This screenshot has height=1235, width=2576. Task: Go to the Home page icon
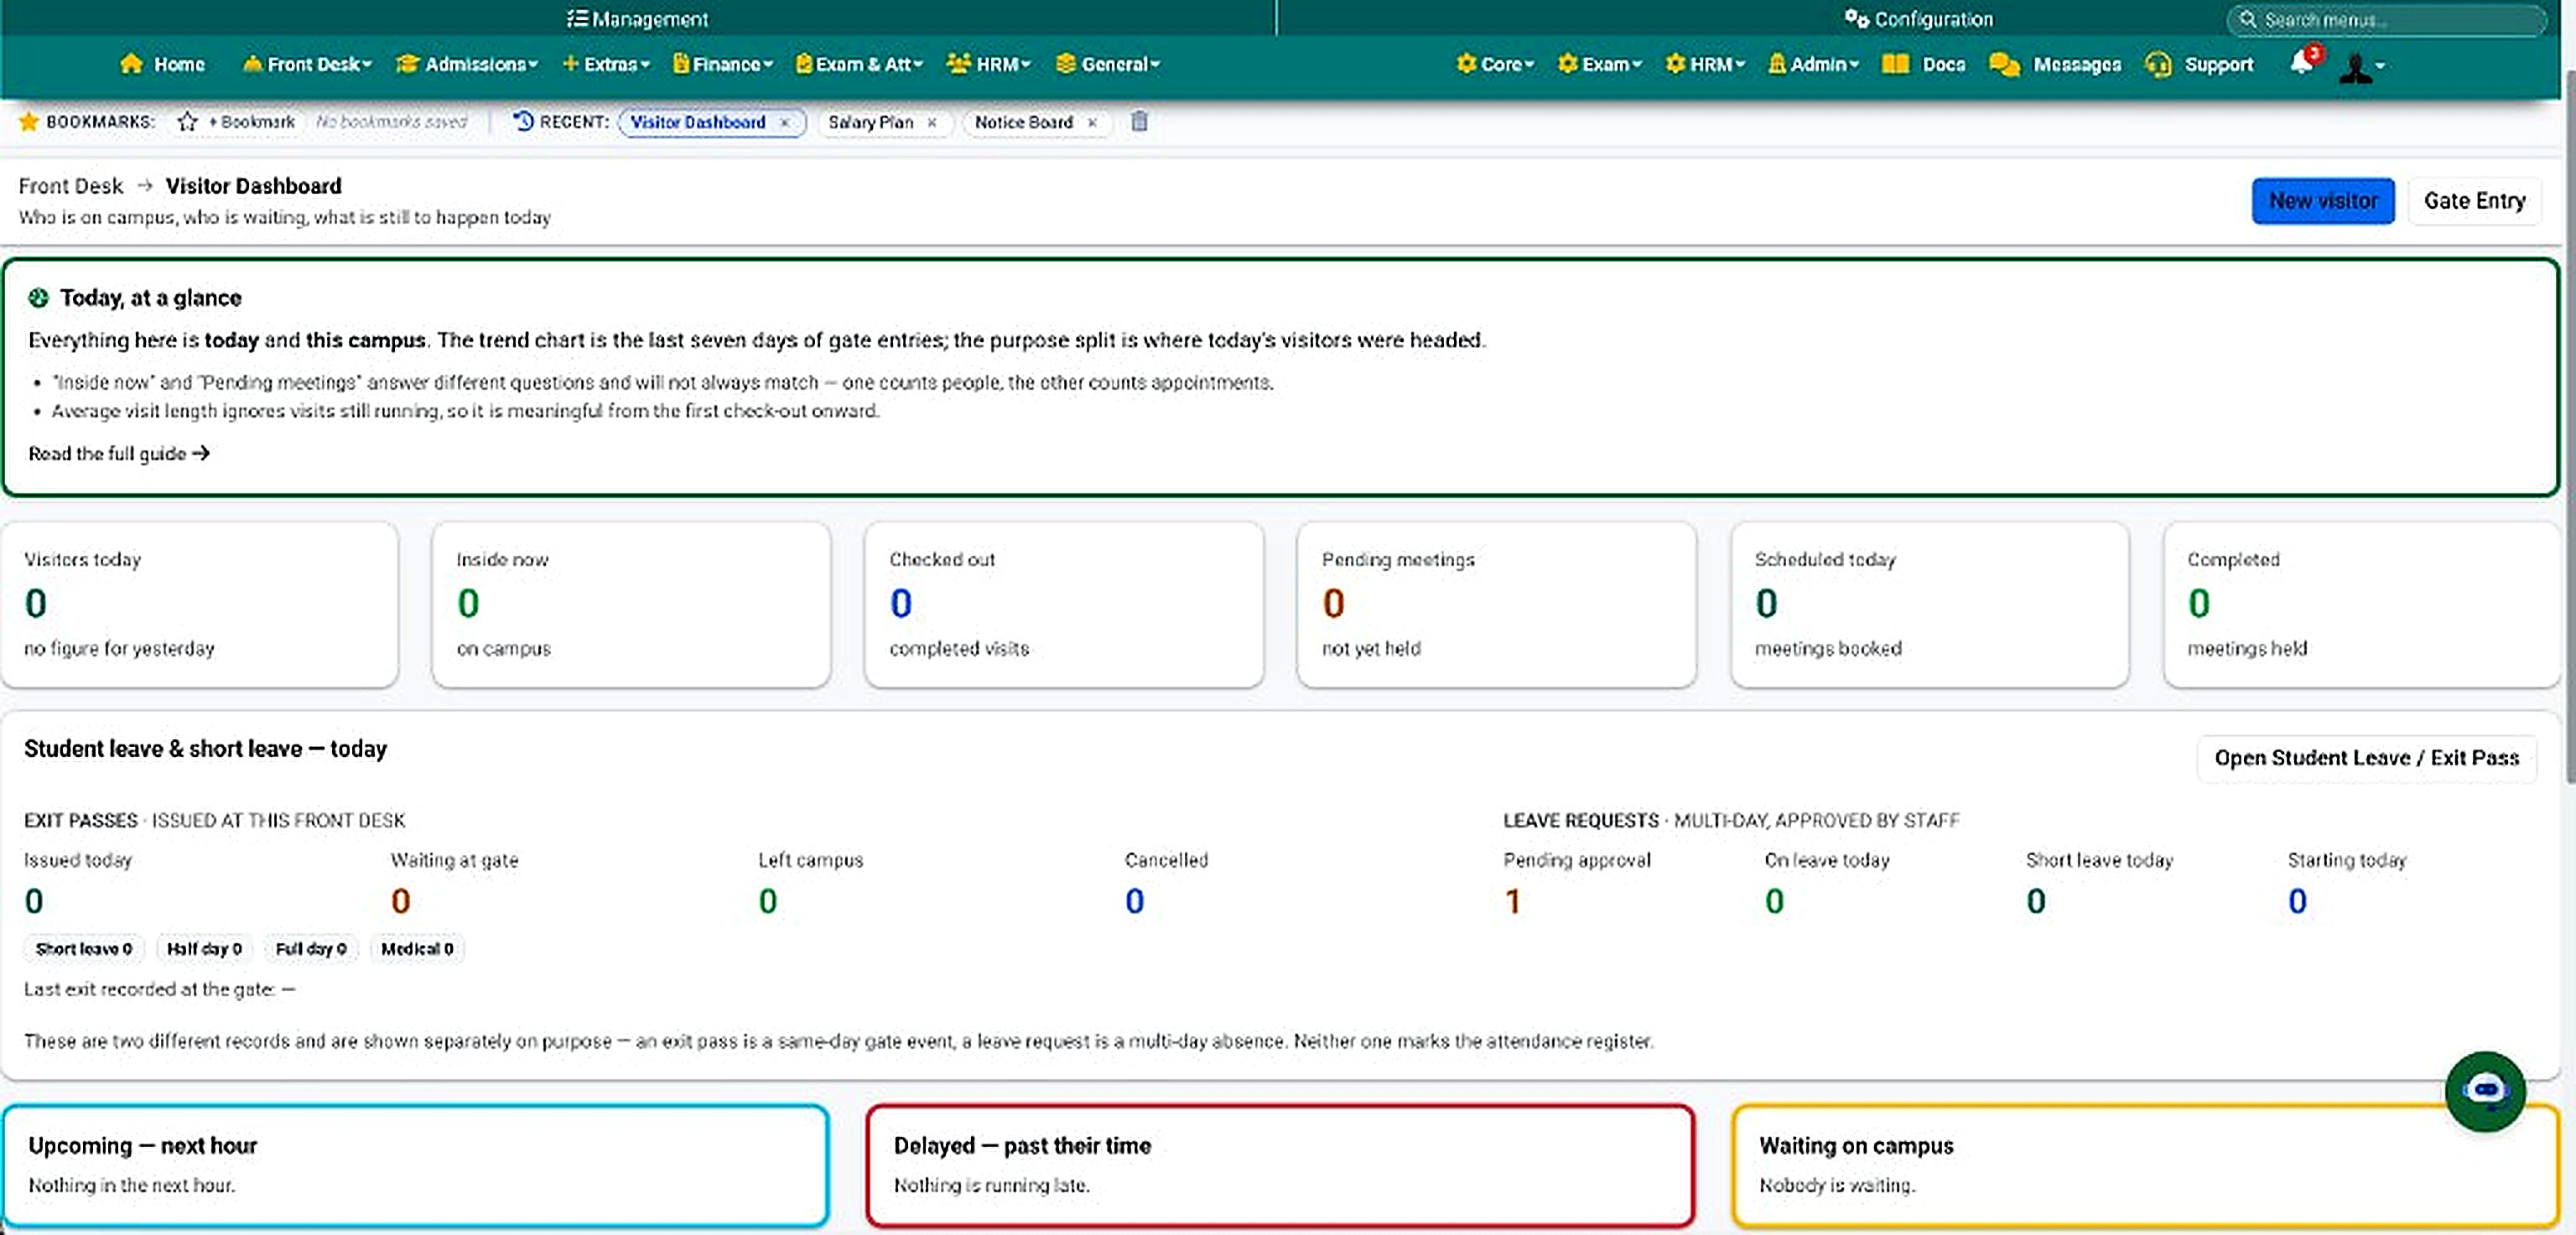[131, 64]
